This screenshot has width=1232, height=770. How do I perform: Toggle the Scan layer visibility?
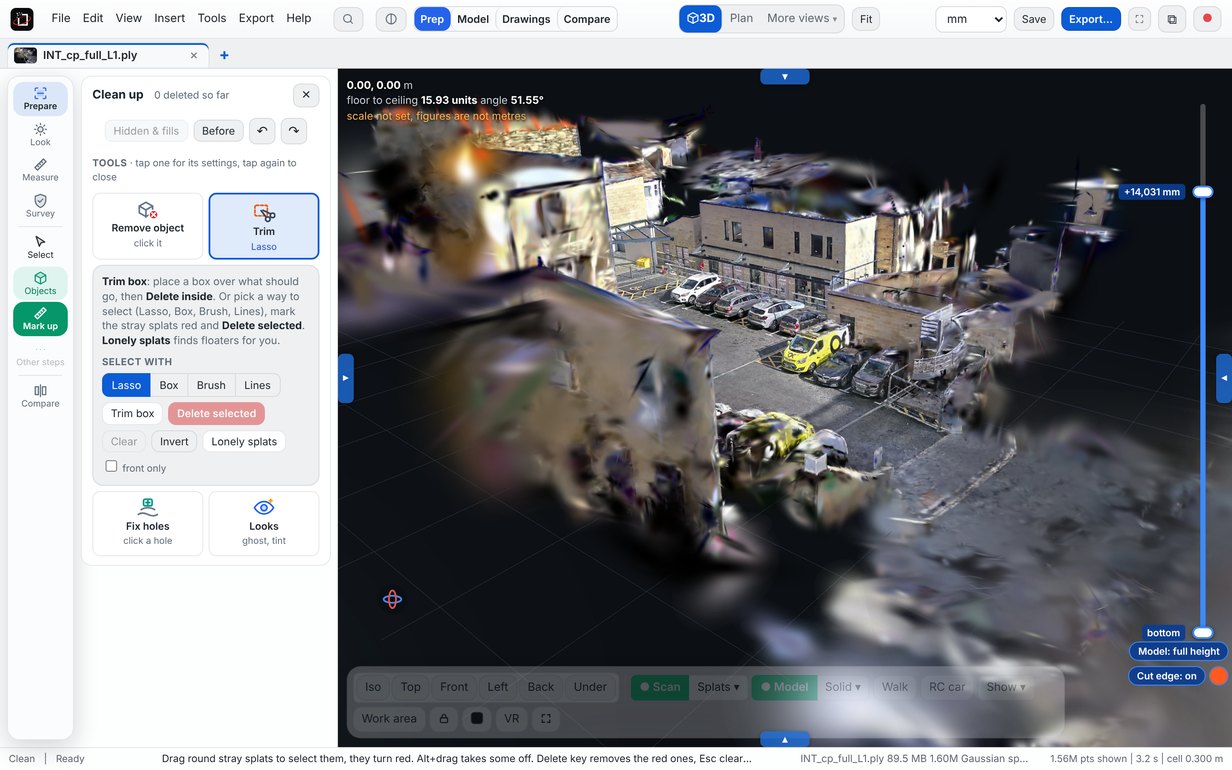tap(660, 687)
